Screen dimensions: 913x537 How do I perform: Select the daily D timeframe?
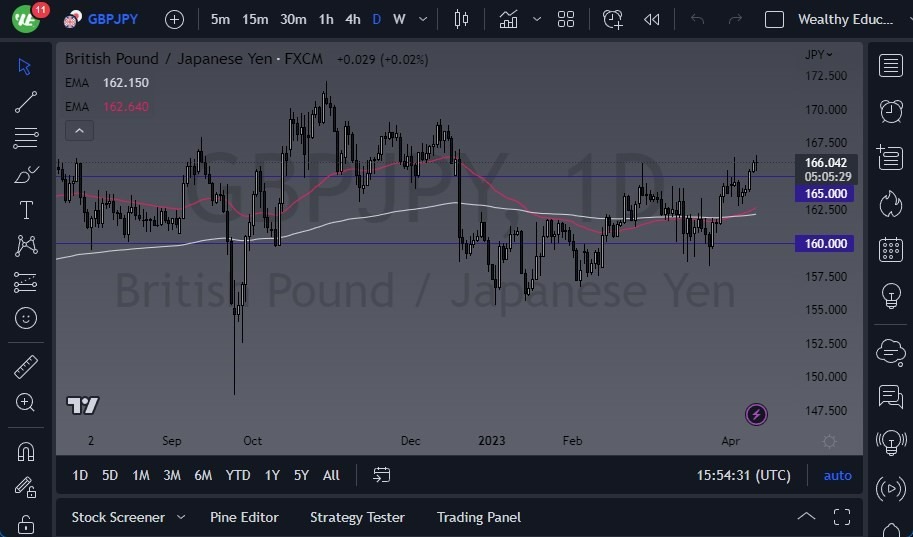(377, 19)
